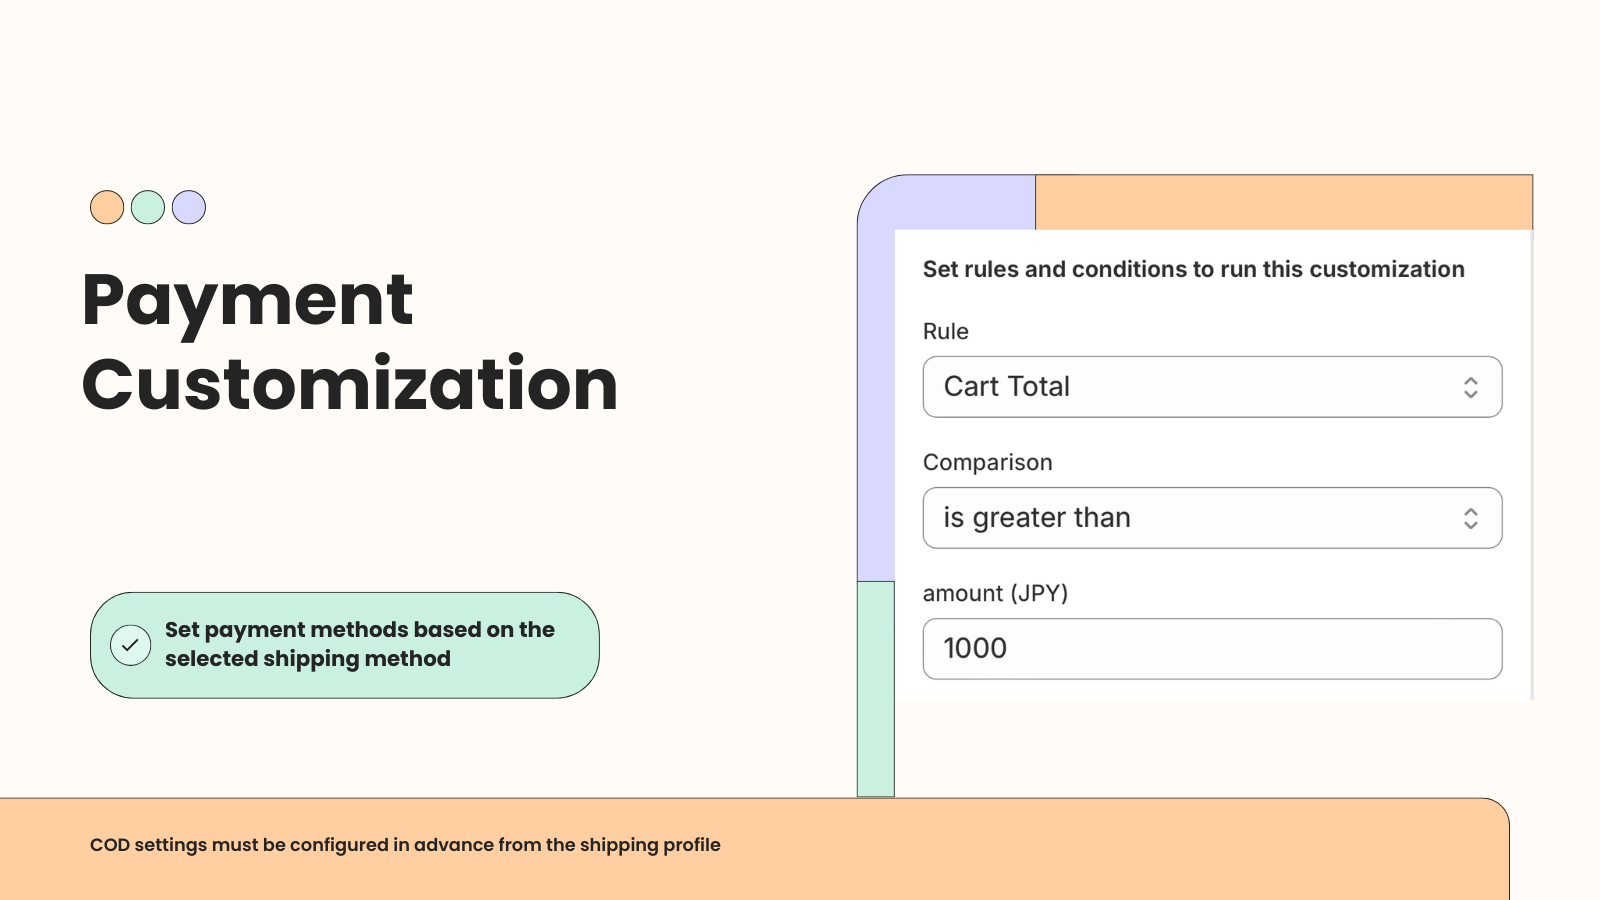1600x900 pixels.
Task: Click the chevron stepper on the Comparison selector
Action: point(1471,518)
